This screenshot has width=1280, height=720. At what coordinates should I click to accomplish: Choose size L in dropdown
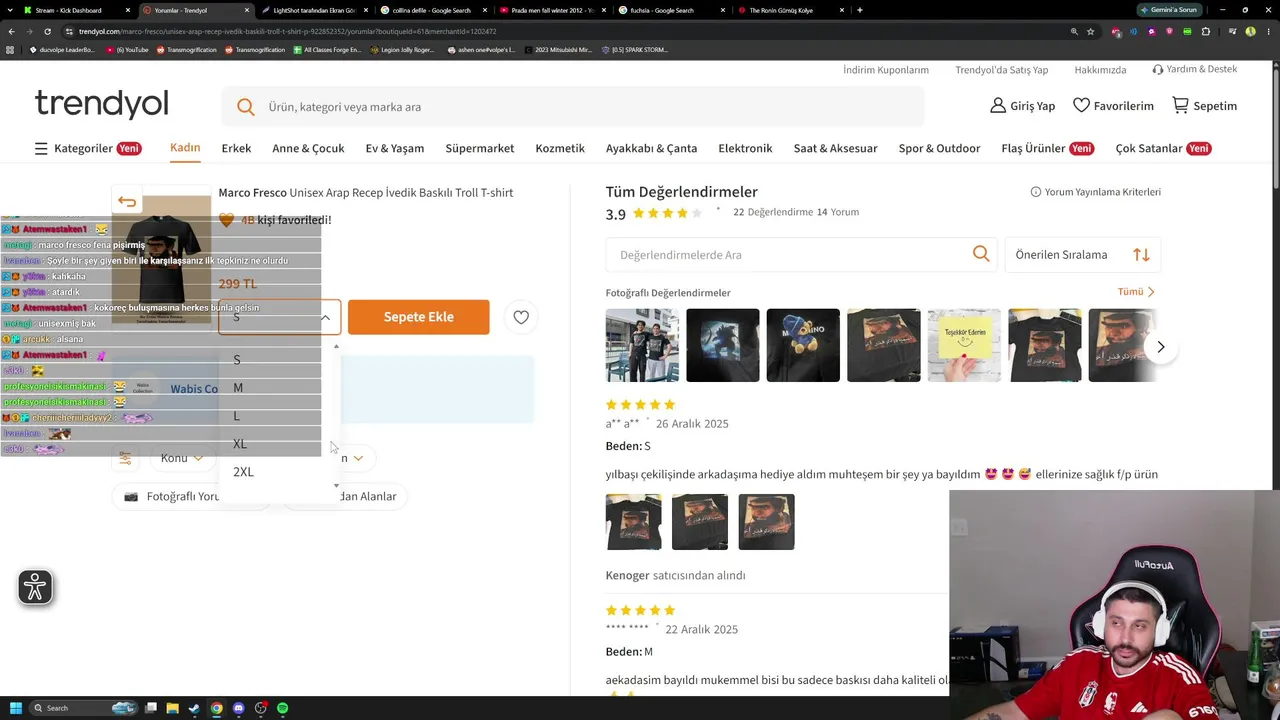[278, 416]
